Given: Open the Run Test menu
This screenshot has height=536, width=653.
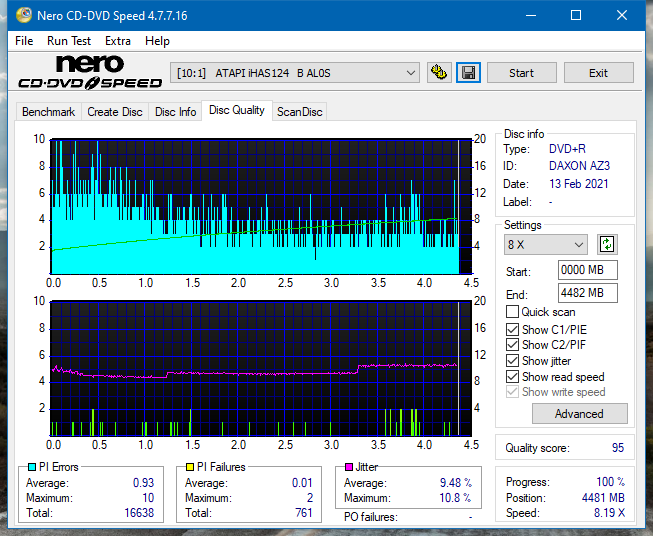Looking at the screenshot, I should (69, 41).
